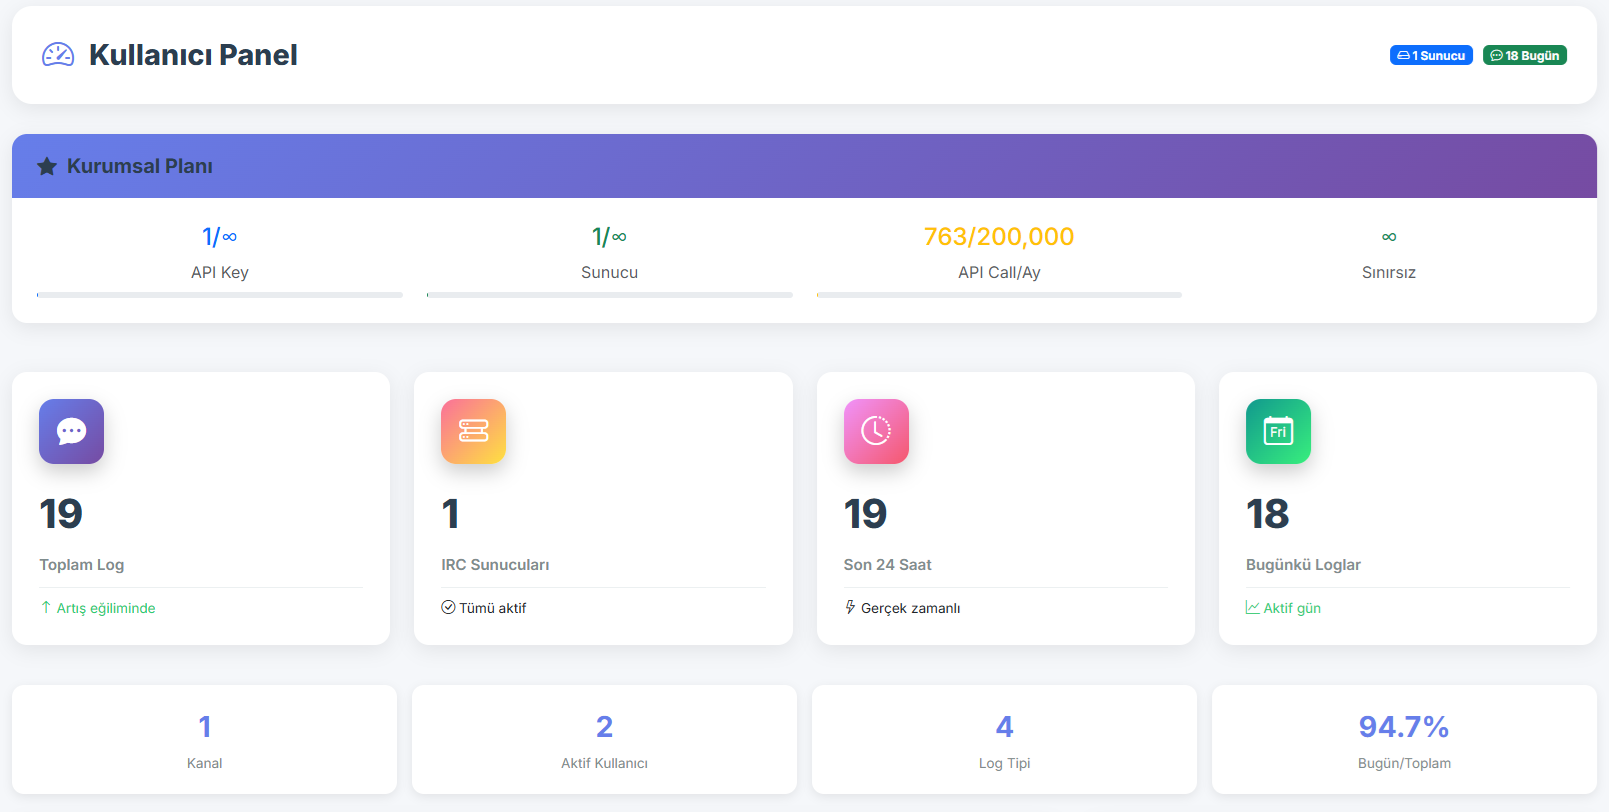Click the Kullanıcı Panel page title
Screen dimensions: 1609x812
[193, 55]
